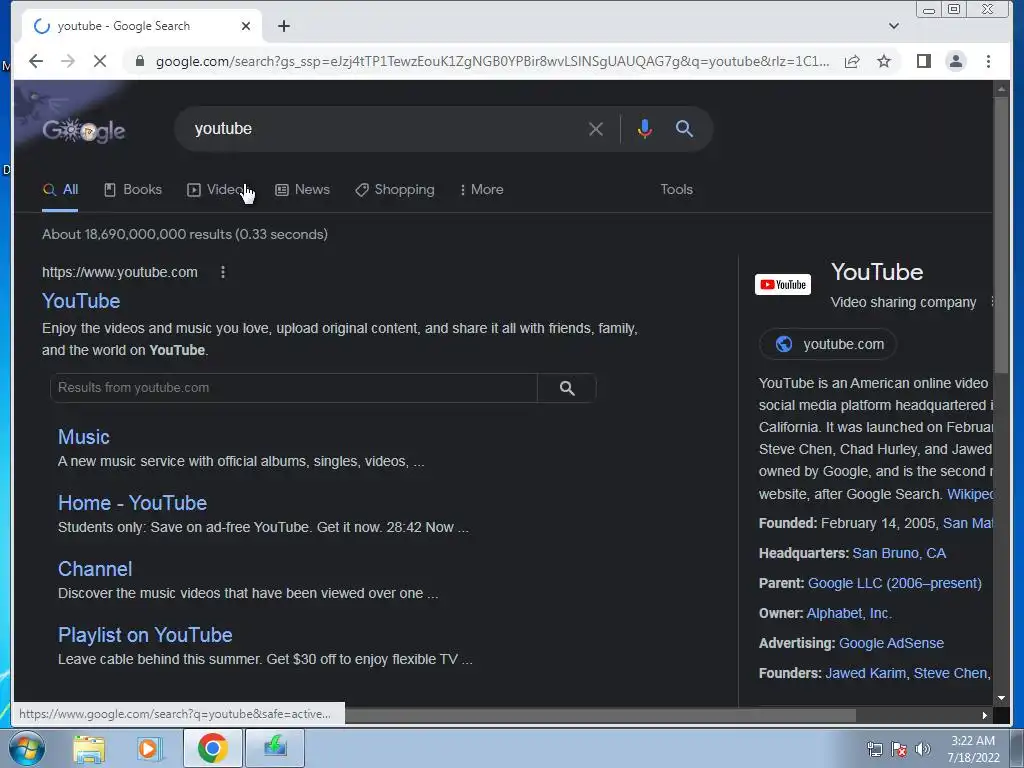Screen dimensions: 1024x768
Task: Start voice search with microphone
Action: (645, 129)
